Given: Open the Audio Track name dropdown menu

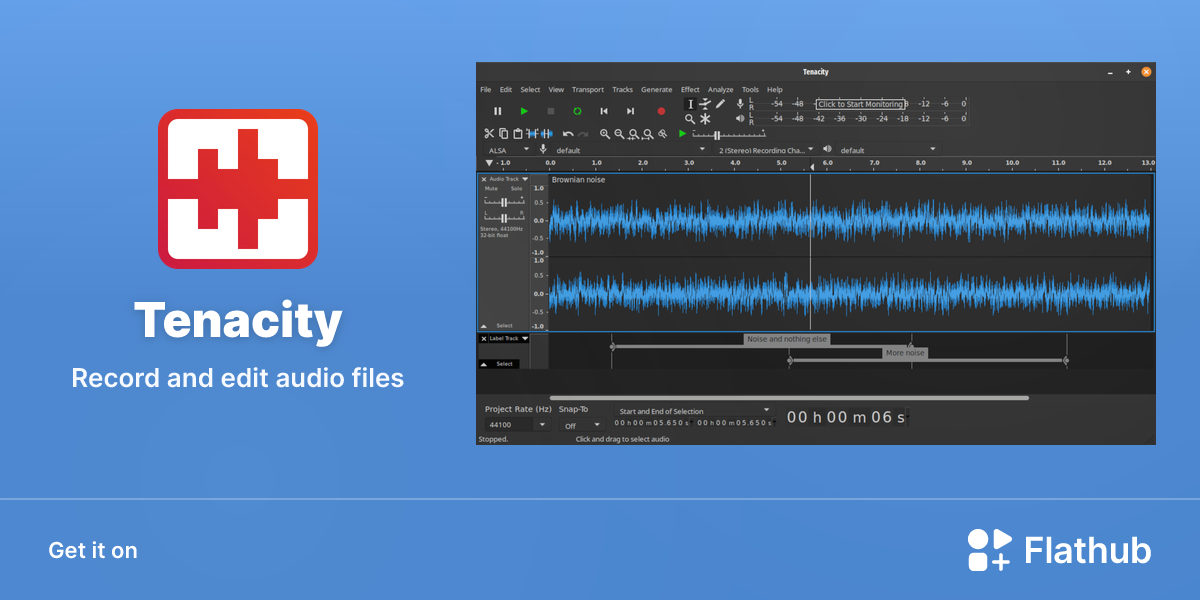Looking at the screenshot, I should coord(509,179).
